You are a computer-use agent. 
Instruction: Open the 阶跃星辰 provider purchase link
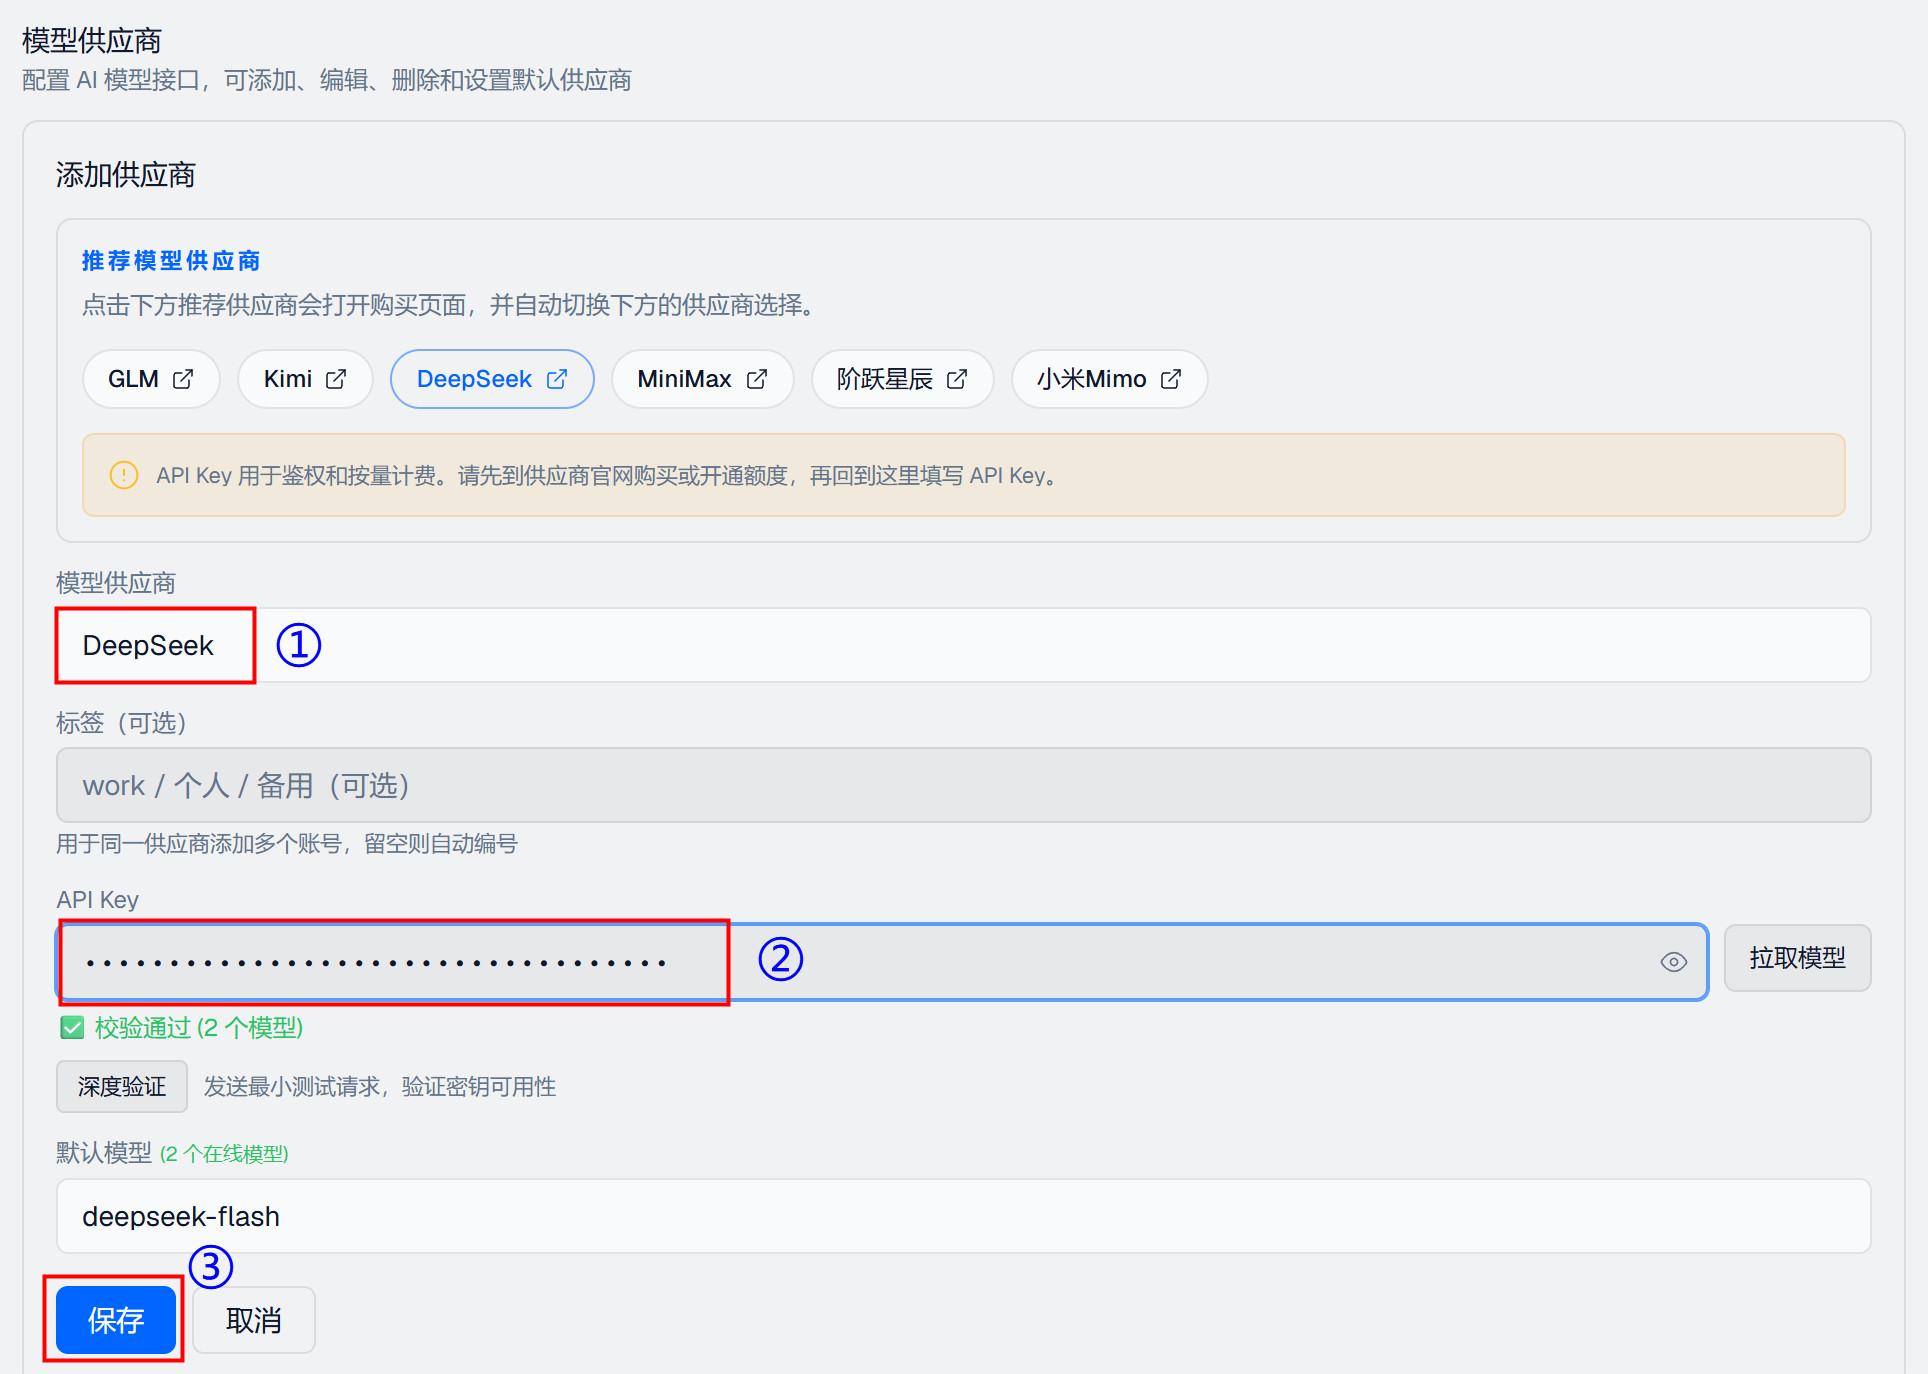point(902,379)
